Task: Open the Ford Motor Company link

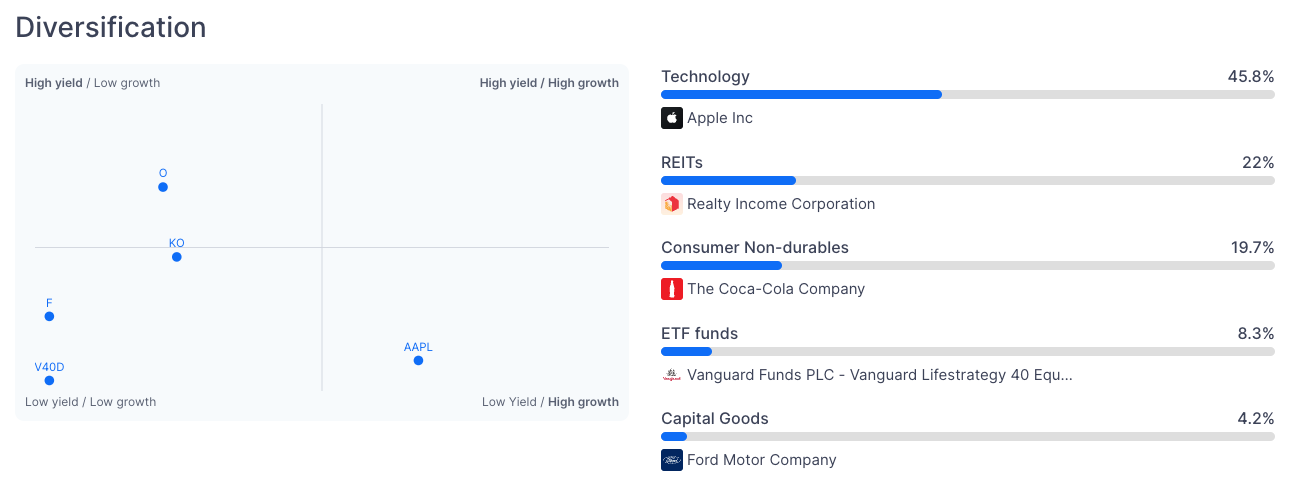Action: coord(762,460)
